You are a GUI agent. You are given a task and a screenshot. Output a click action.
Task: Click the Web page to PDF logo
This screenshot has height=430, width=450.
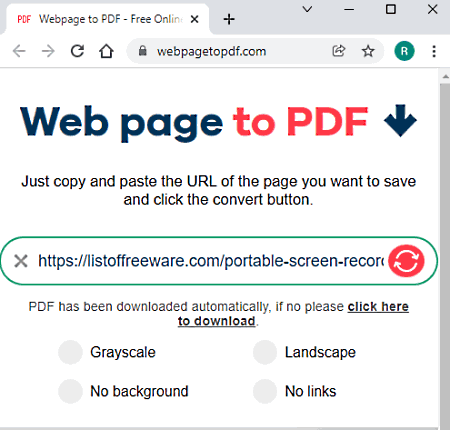click(219, 123)
